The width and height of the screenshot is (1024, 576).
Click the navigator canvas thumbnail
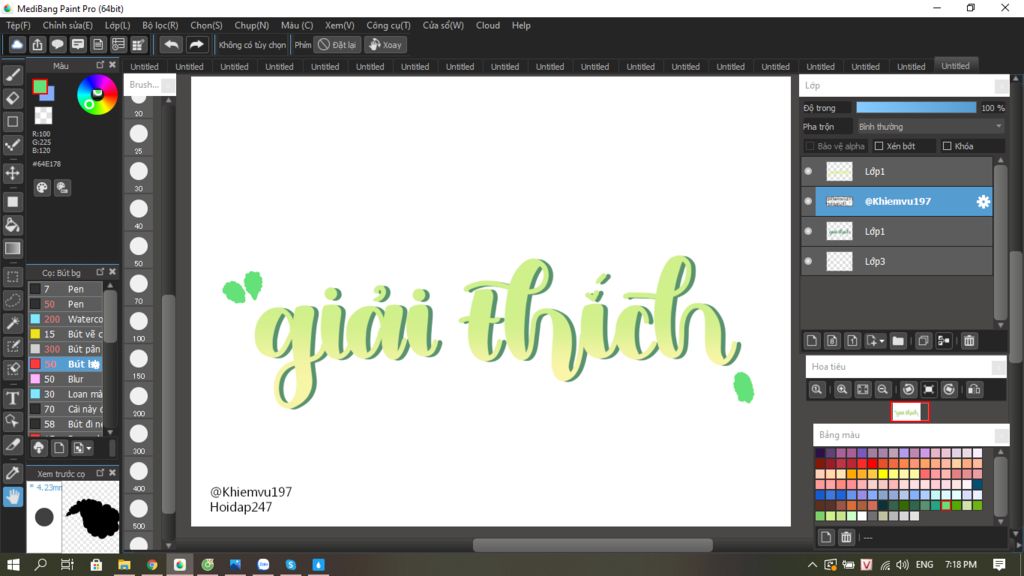(909, 412)
